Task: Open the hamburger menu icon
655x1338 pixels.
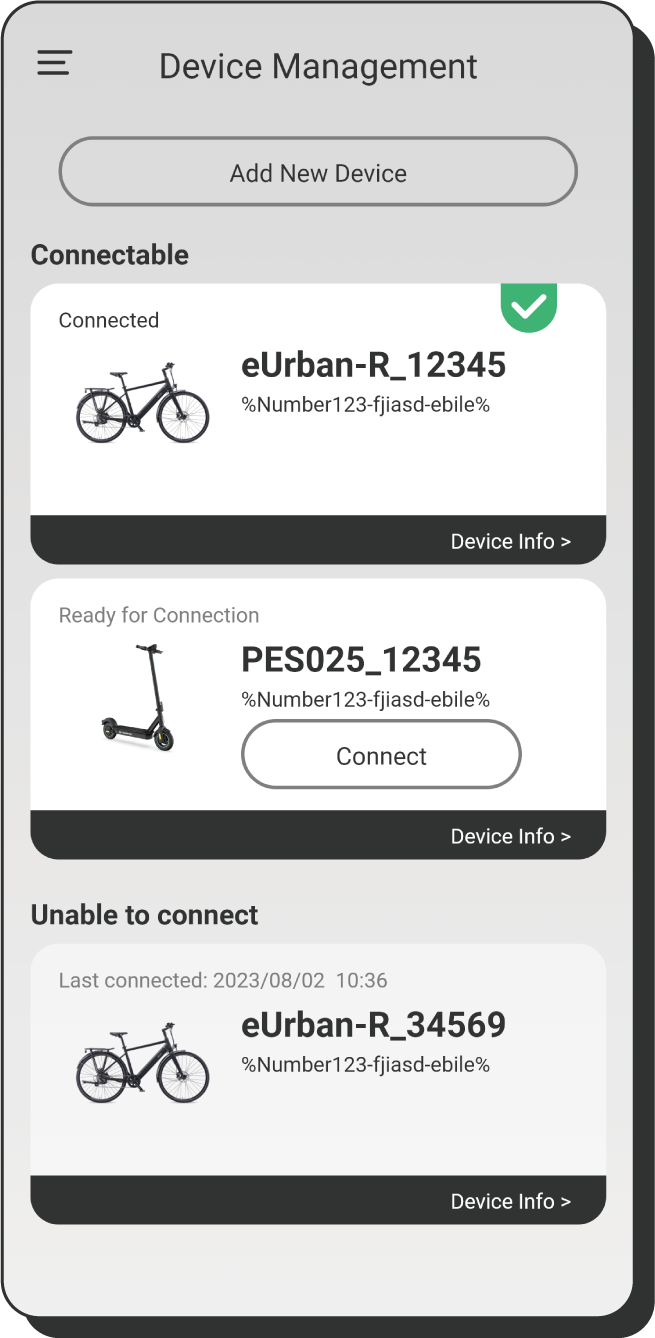Action: (55, 63)
